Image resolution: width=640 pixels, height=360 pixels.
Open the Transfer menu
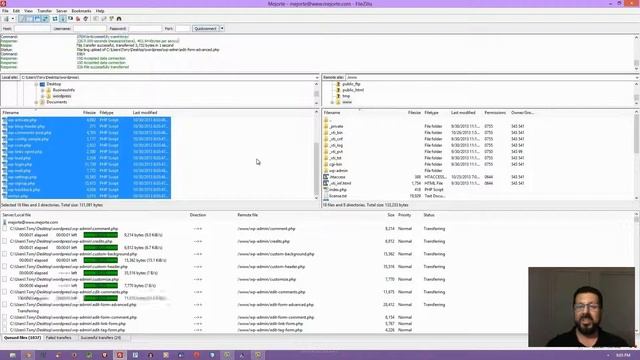tap(44, 11)
